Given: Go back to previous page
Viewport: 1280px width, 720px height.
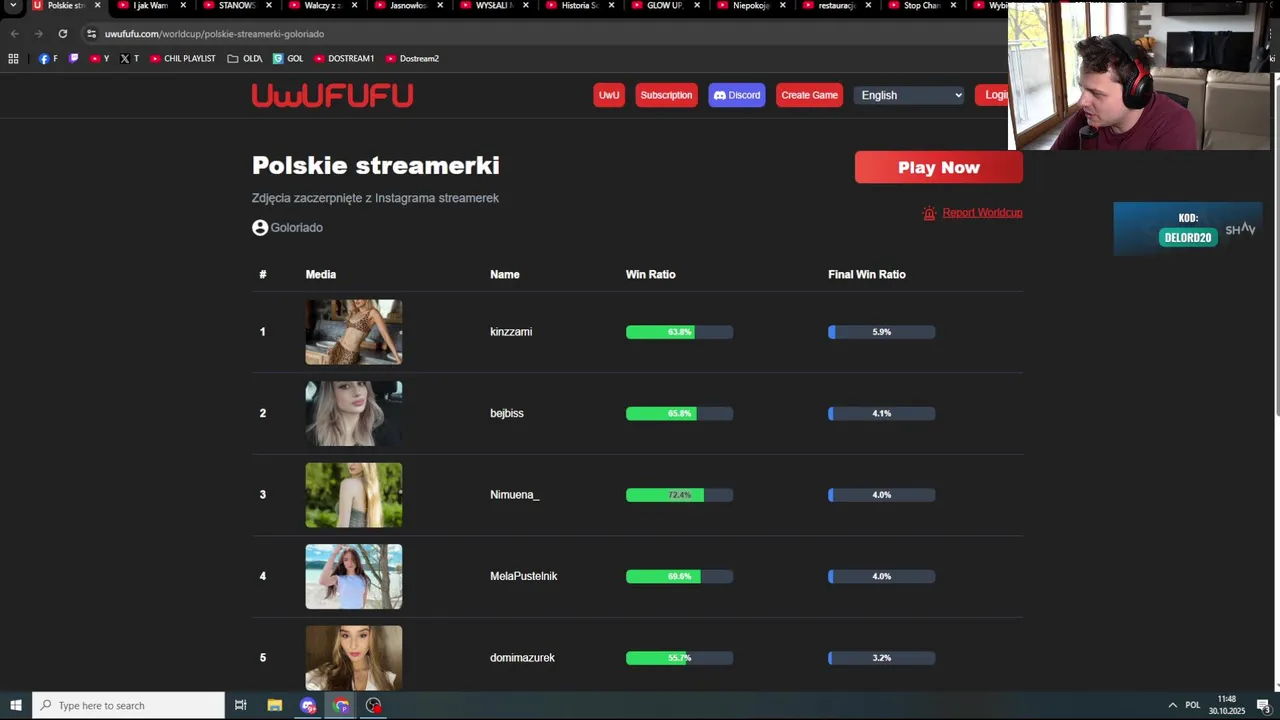Looking at the screenshot, I should pyautogui.click(x=14, y=34).
